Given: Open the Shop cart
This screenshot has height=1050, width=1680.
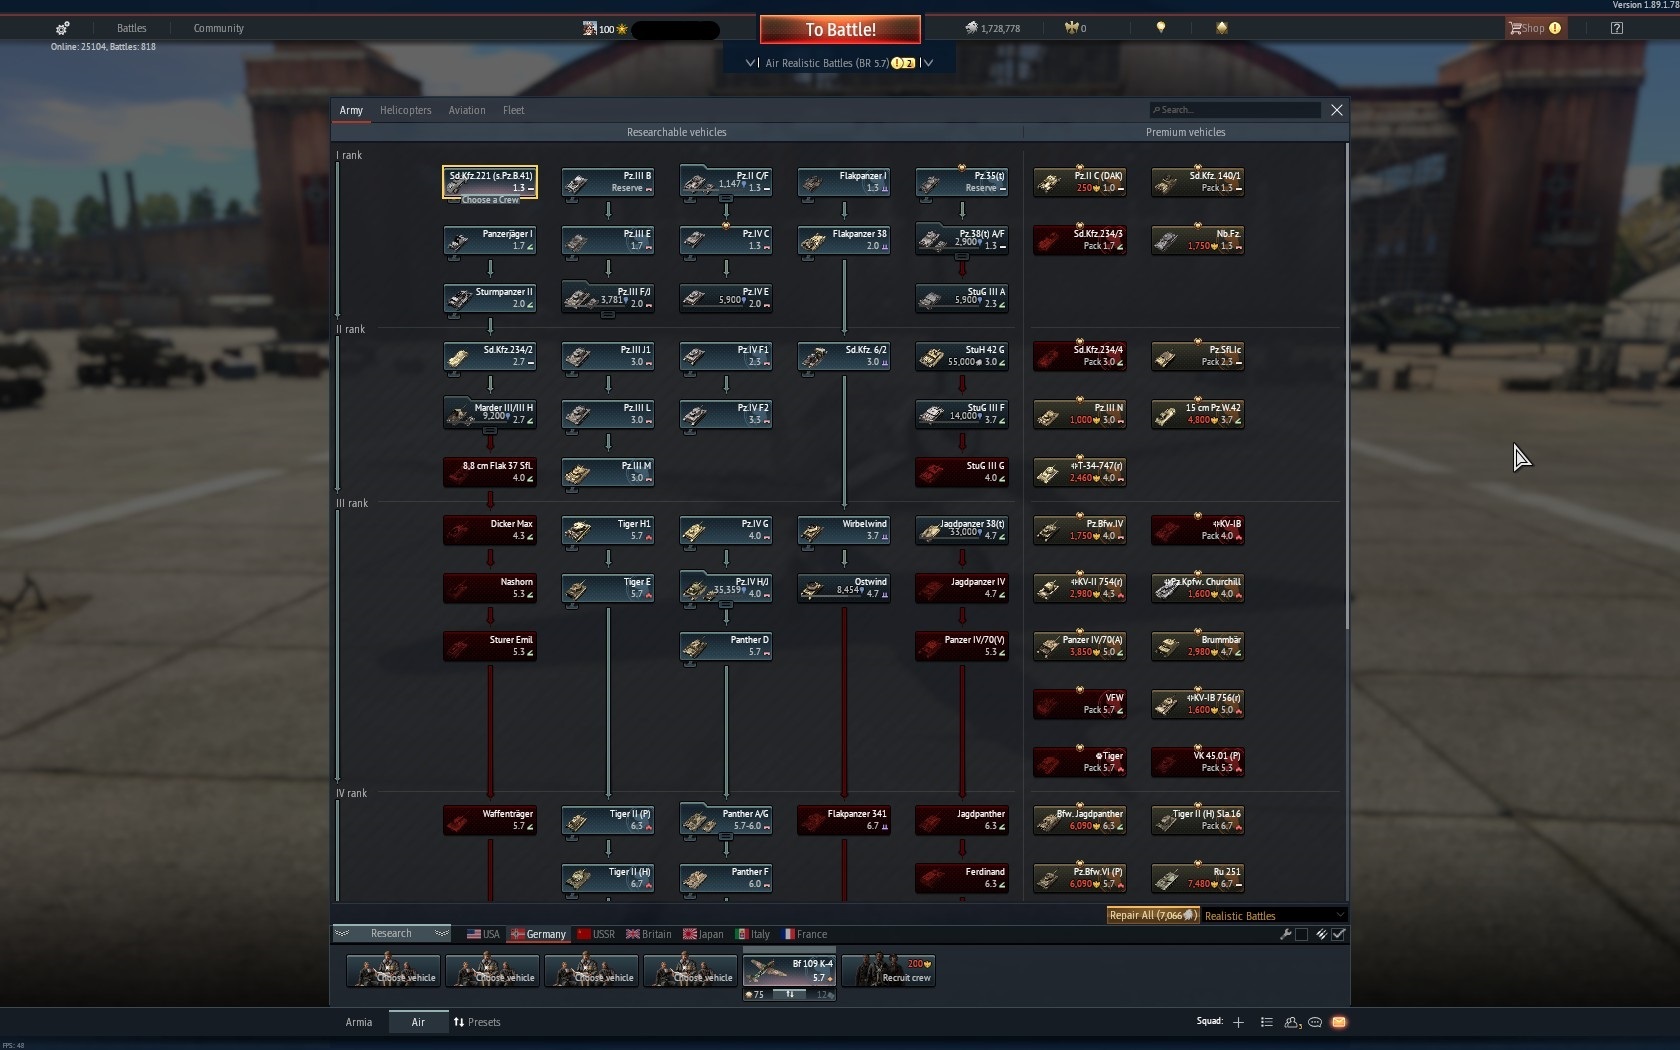Looking at the screenshot, I should tap(1534, 28).
